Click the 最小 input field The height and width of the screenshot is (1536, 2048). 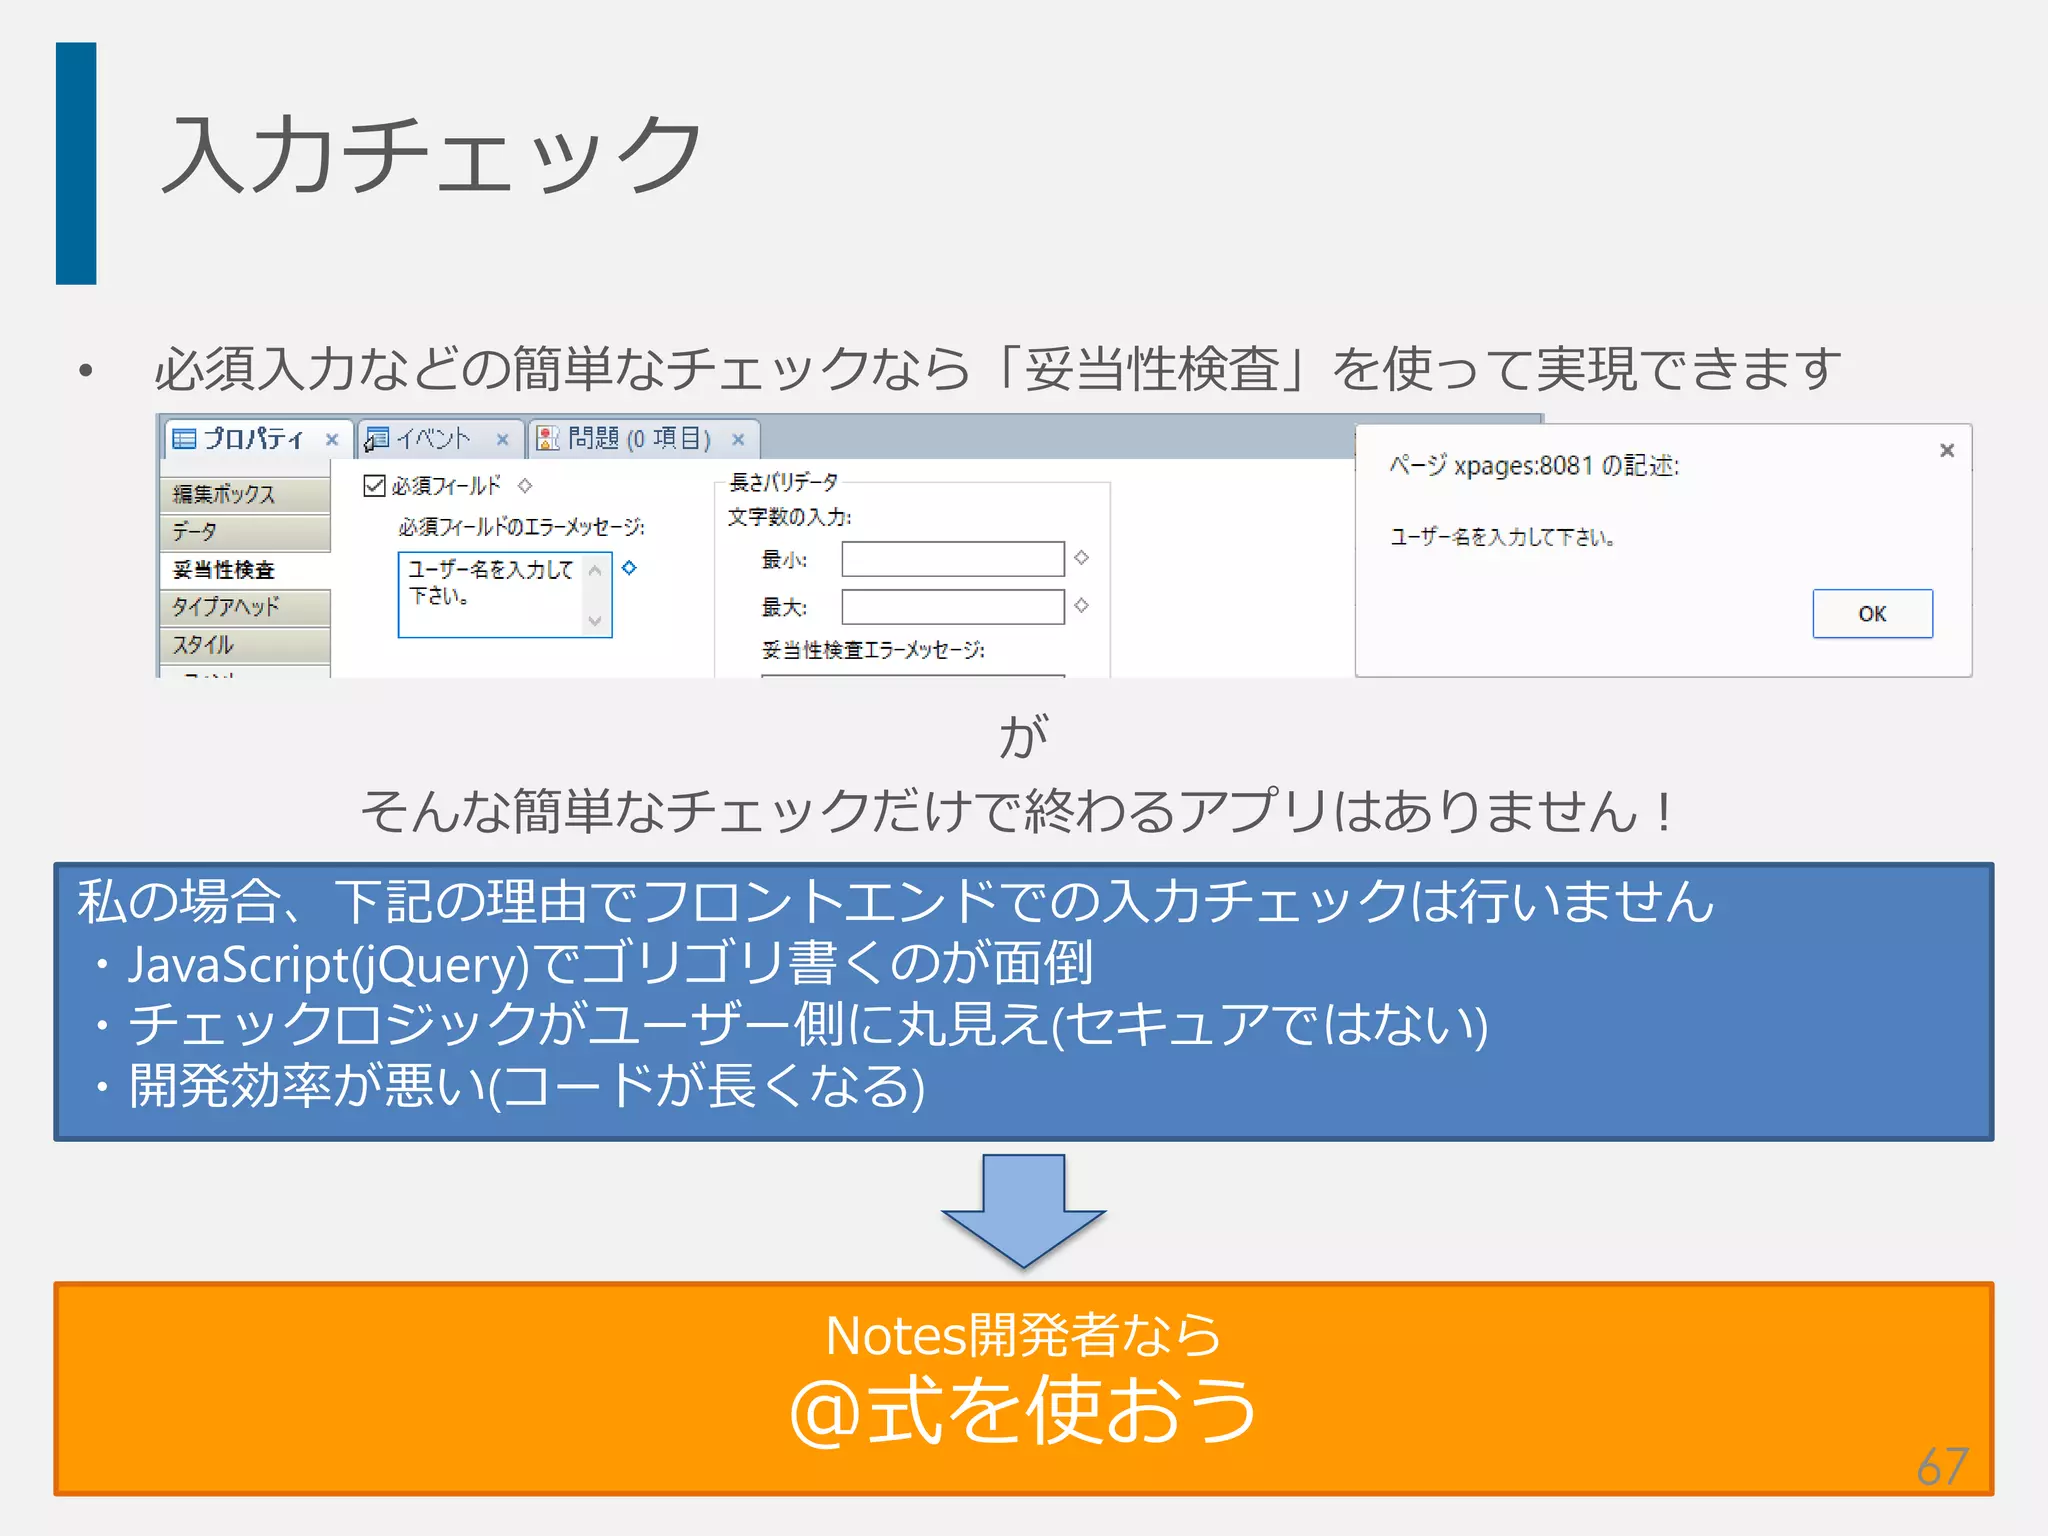(x=953, y=559)
